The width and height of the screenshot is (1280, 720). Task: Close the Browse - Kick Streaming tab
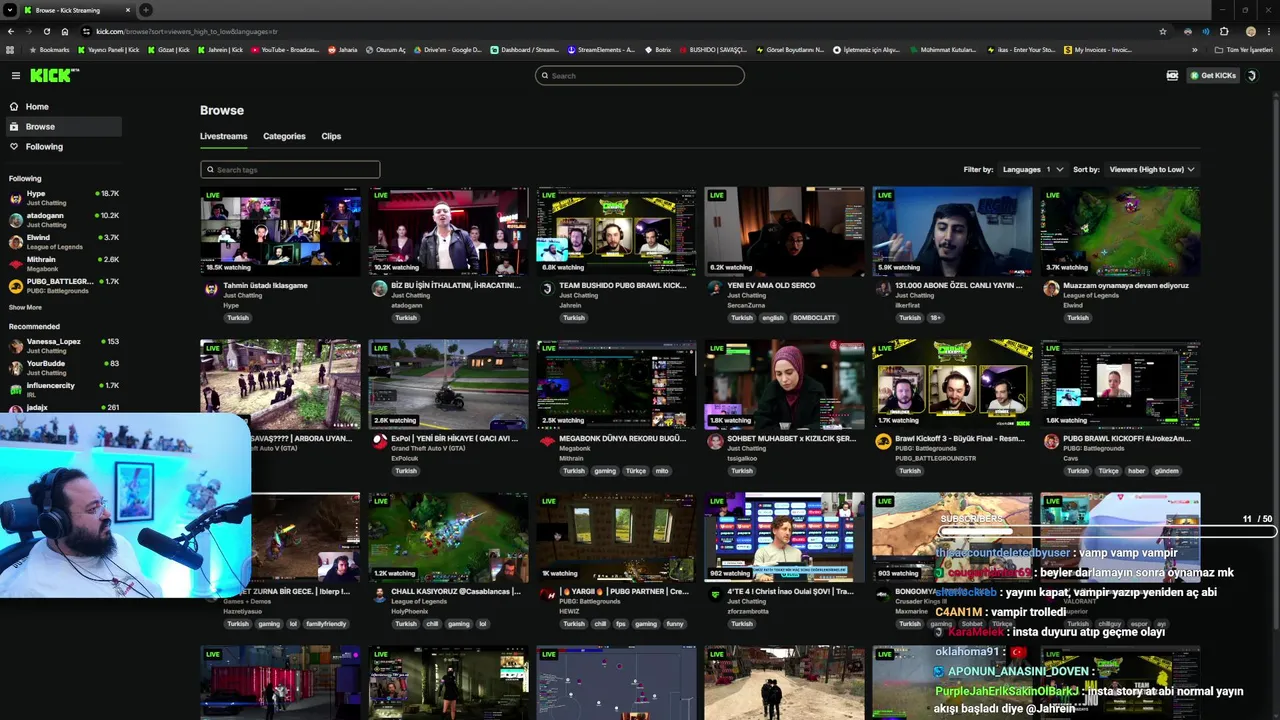pos(128,10)
